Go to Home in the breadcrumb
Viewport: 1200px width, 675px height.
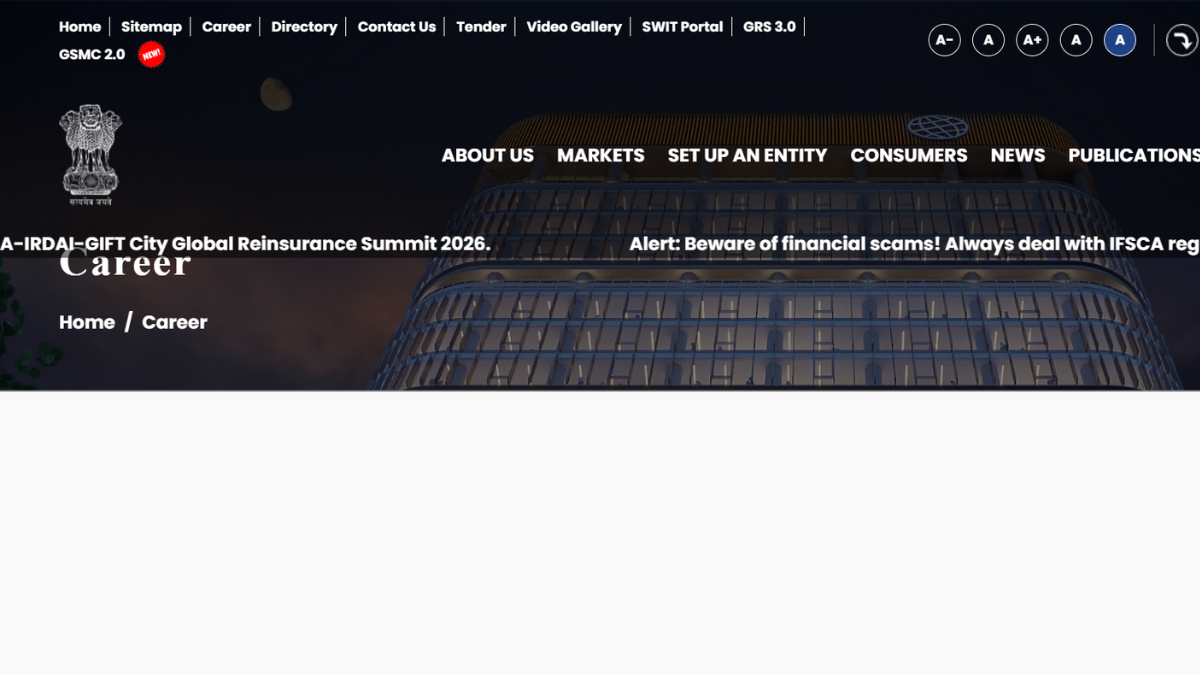coord(87,322)
